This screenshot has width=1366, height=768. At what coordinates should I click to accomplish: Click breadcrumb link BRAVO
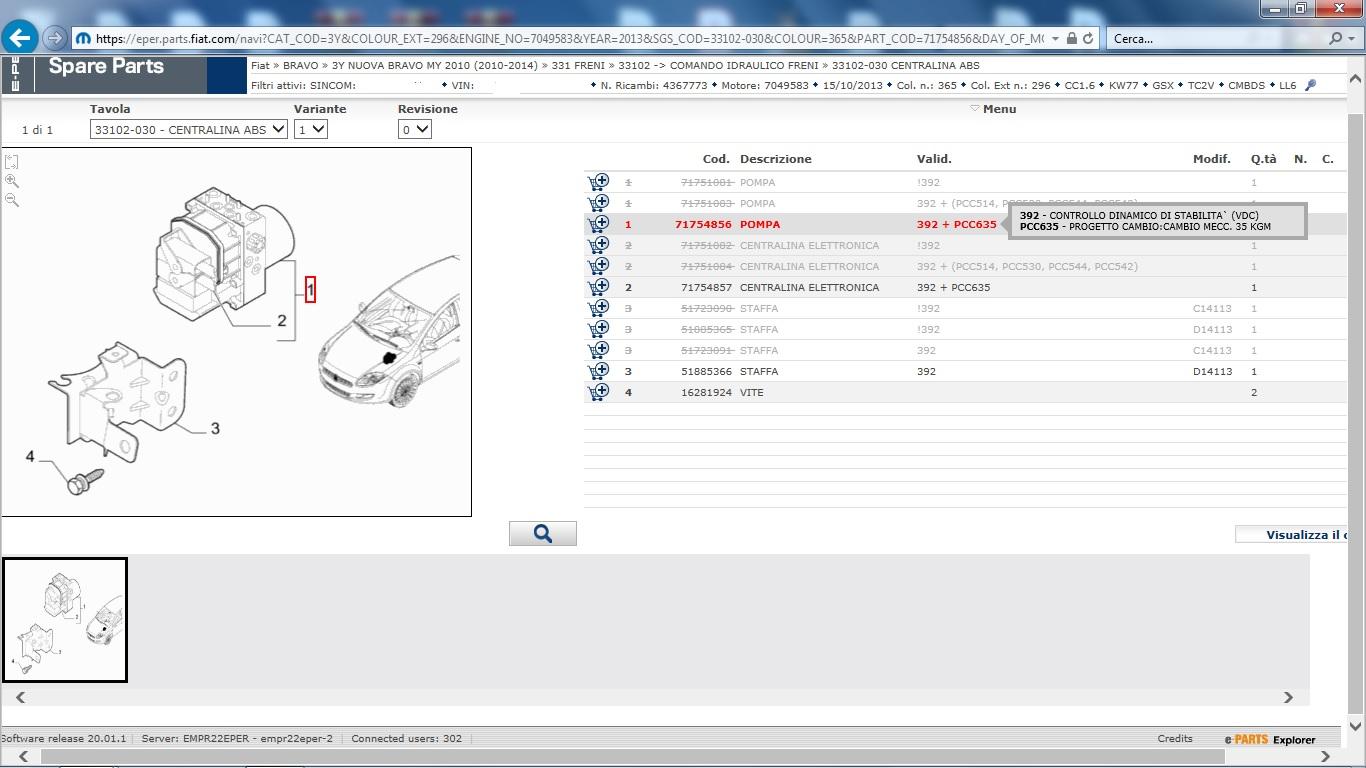tap(300, 65)
